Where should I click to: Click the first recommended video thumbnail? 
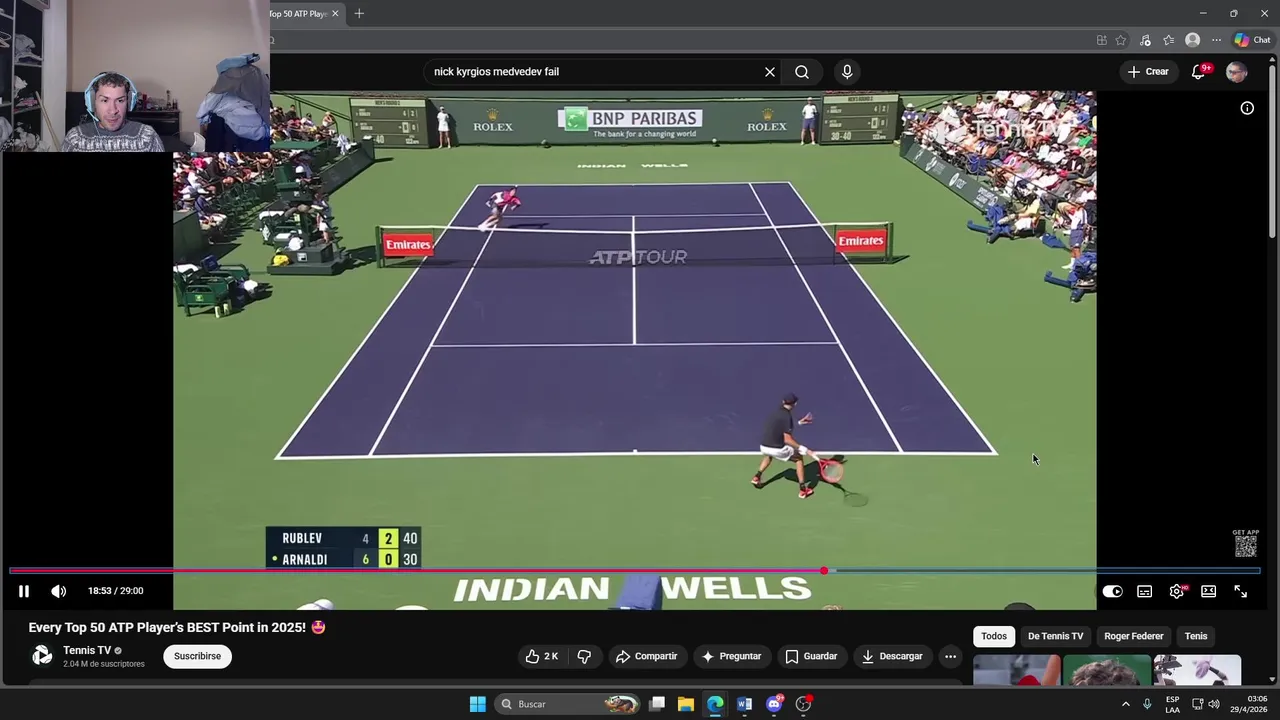point(1016,670)
